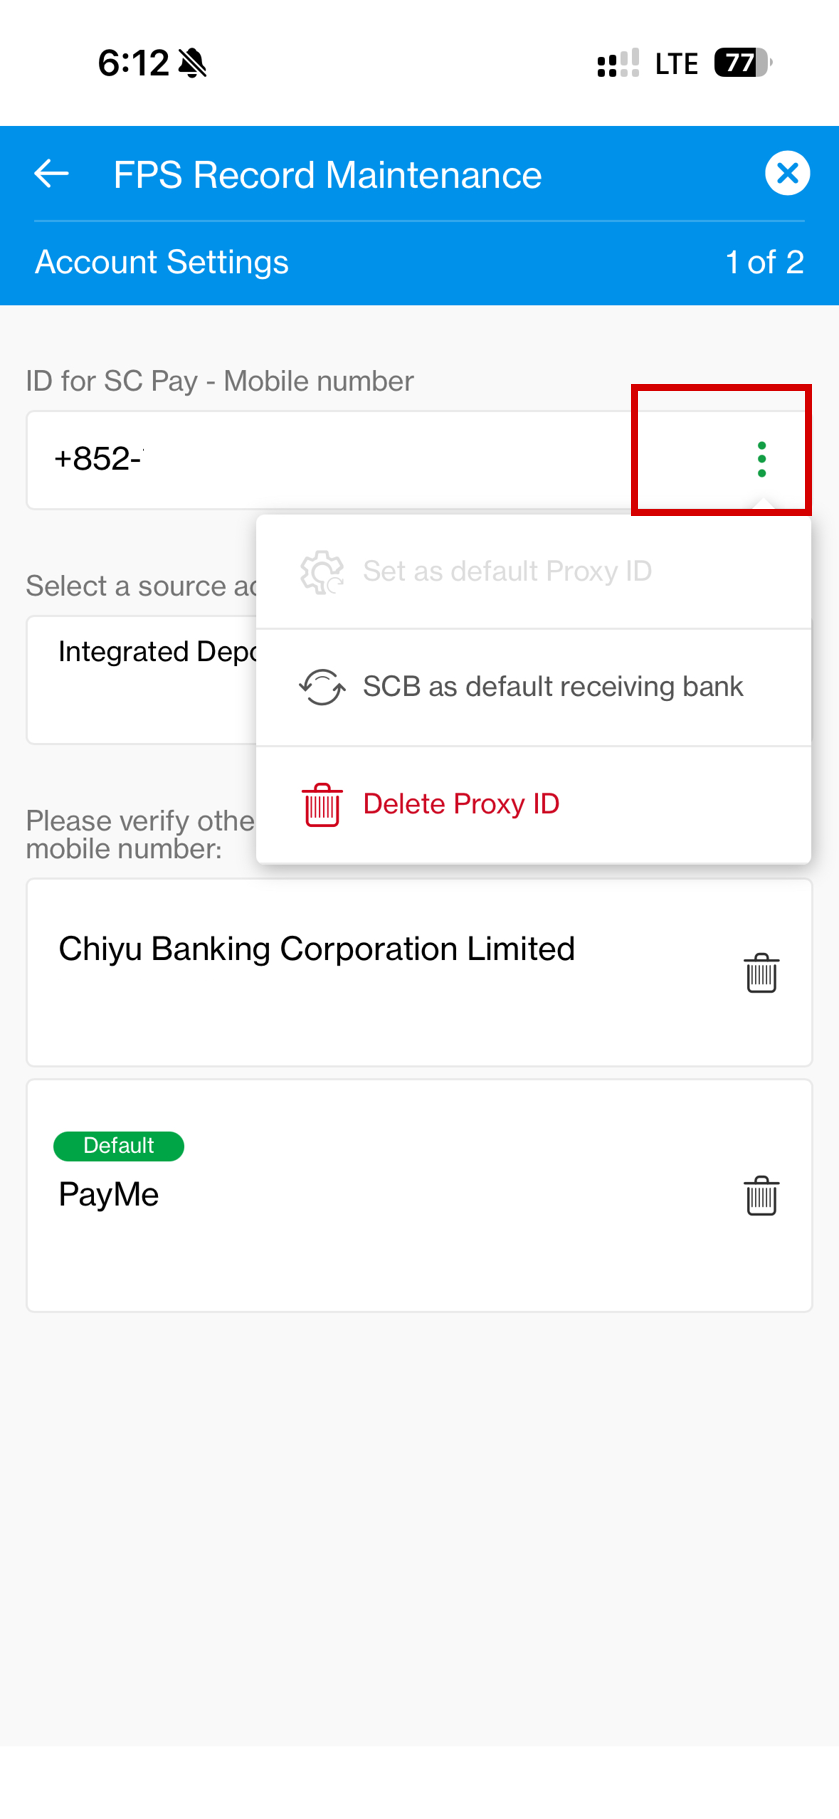Click the gear icon for default Proxy ID
This screenshot has height=1819, width=839.
click(322, 572)
